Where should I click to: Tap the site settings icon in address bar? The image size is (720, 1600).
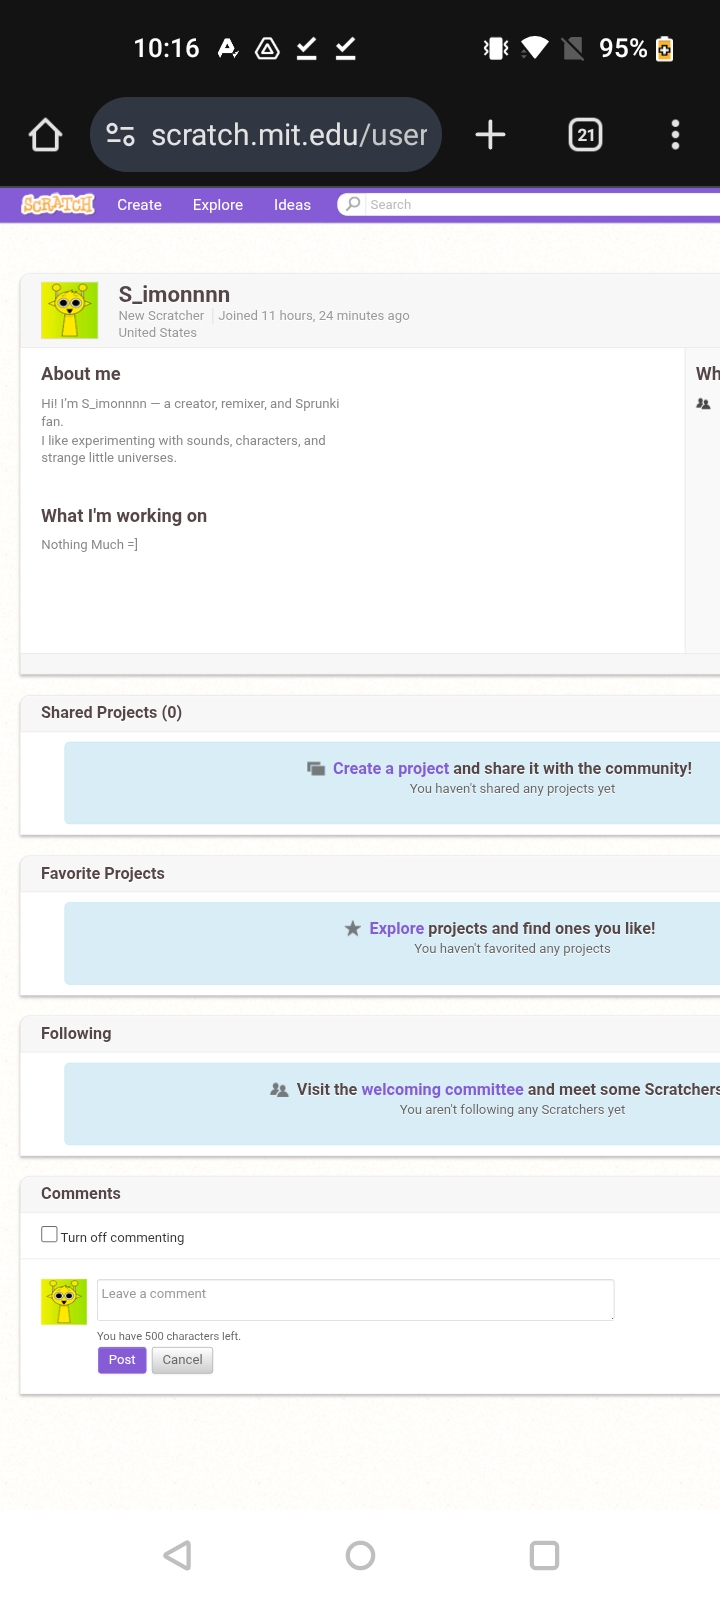121,135
